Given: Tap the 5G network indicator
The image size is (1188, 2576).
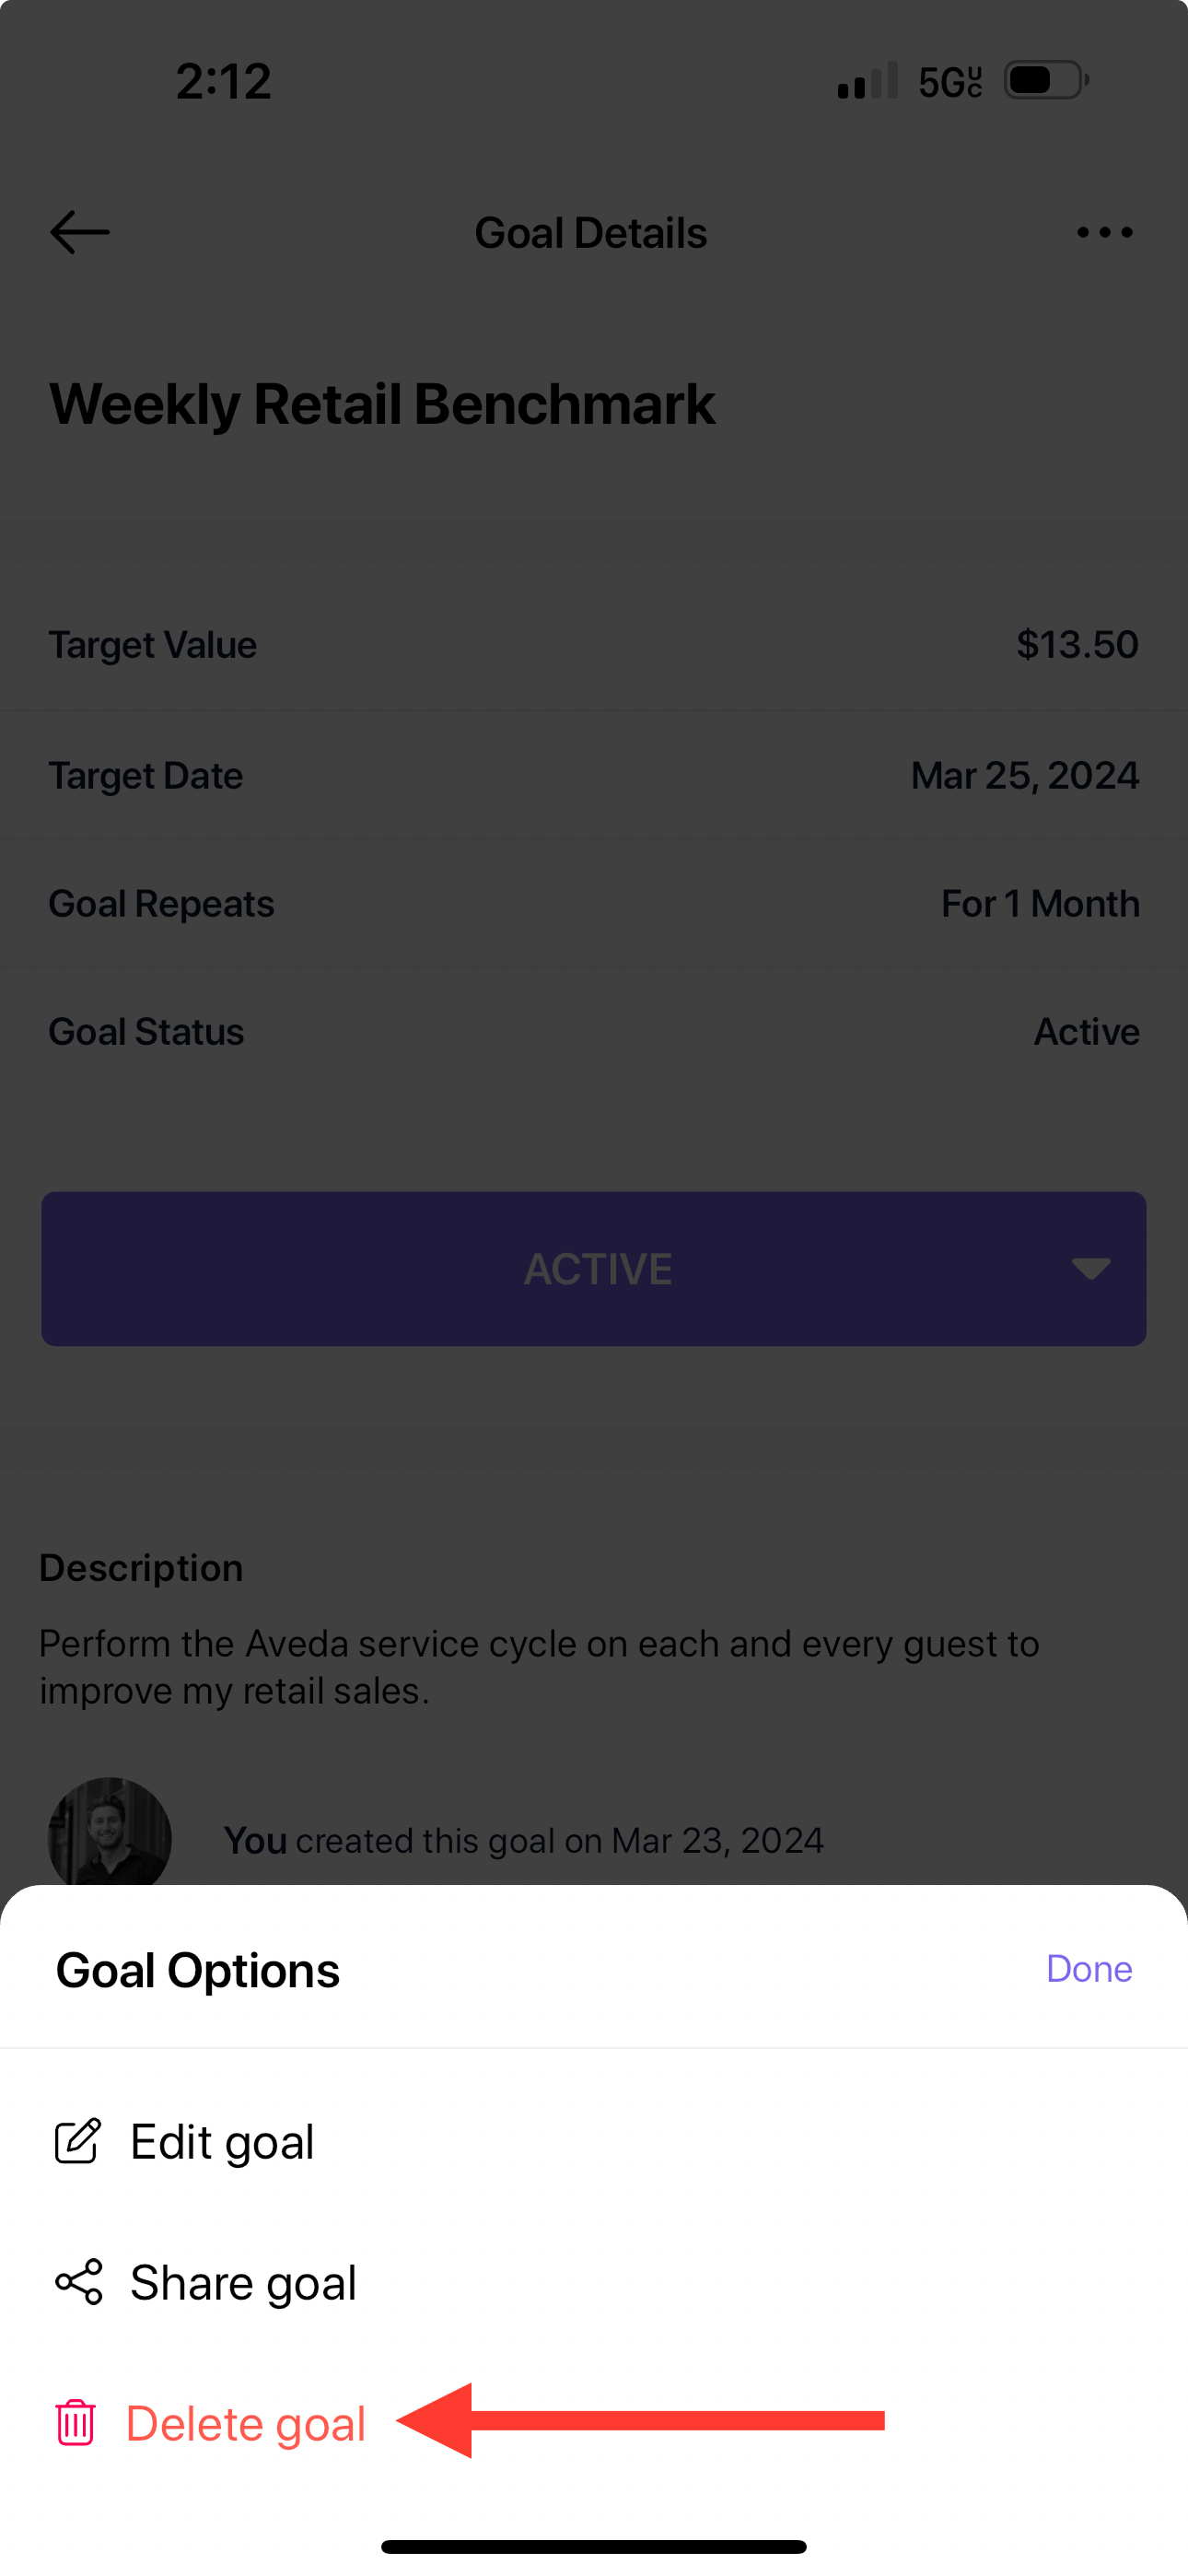Looking at the screenshot, I should tap(950, 82).
